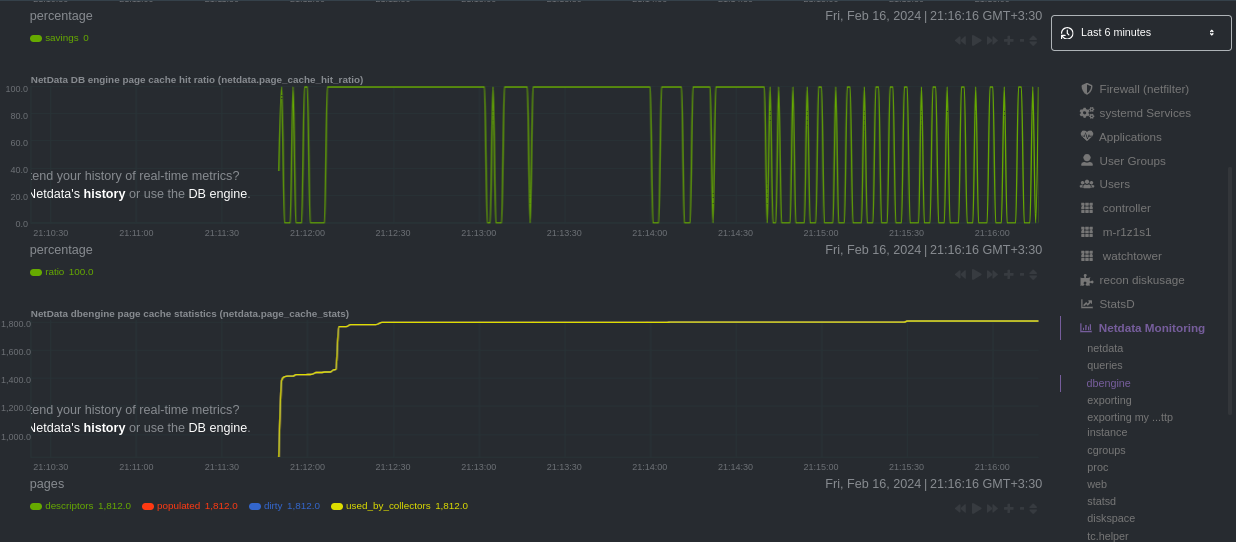Select proc submenu item
The image size is (1236, 542).
(x=1097, y=467)
